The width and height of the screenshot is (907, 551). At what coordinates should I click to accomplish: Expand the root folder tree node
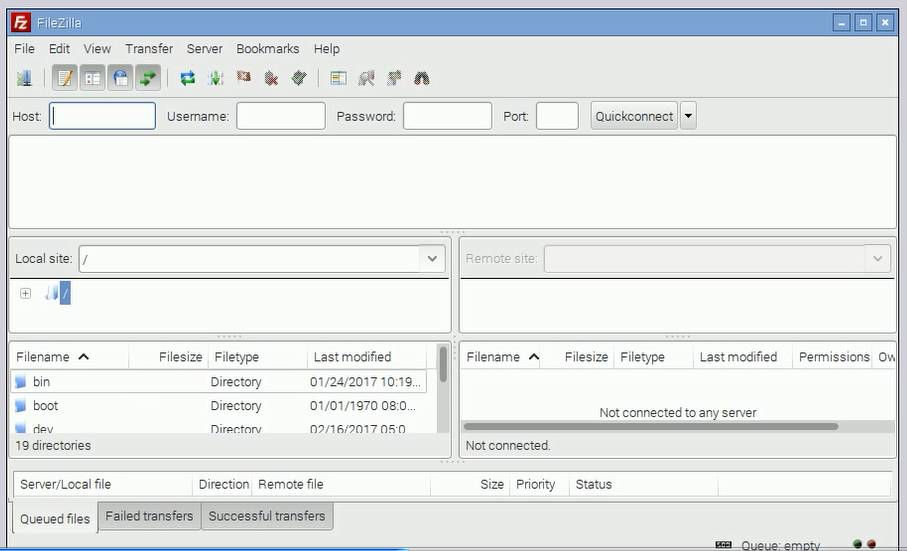[x=25, y=293]
